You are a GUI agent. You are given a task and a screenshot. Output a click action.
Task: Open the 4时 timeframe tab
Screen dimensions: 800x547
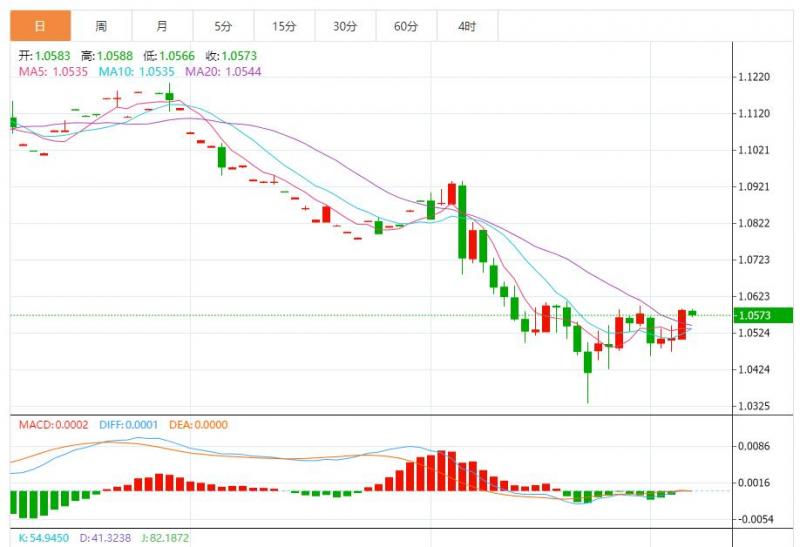(467, 26)
